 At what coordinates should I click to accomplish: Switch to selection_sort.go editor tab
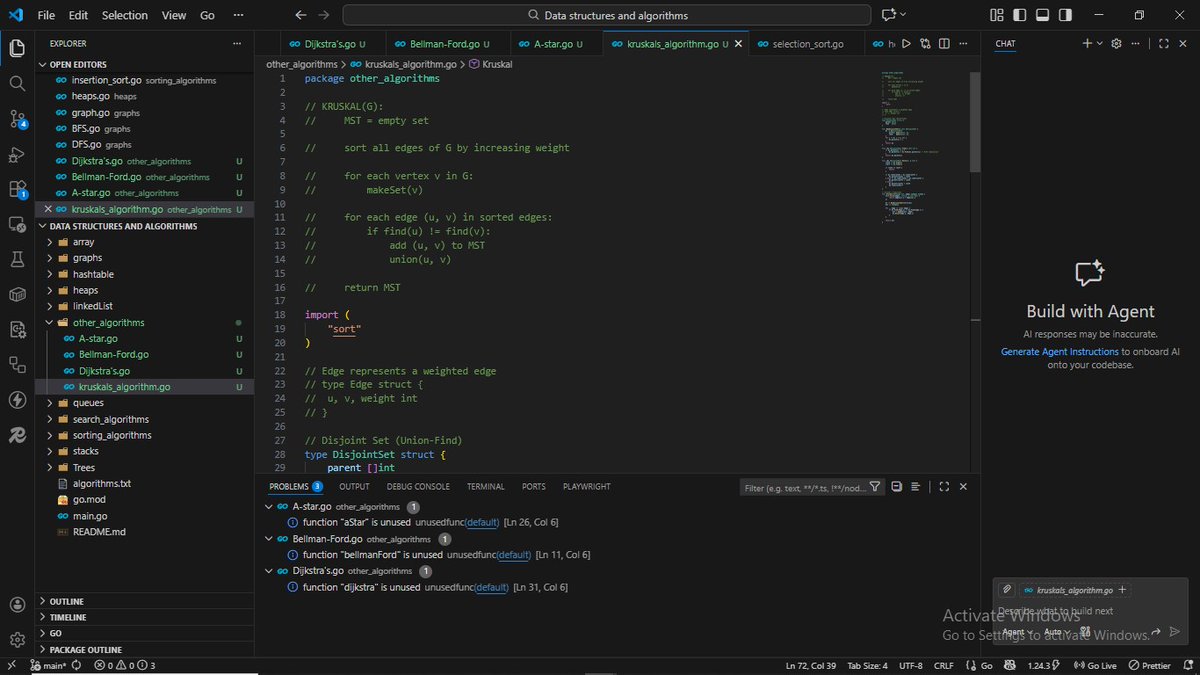[808, 44]
